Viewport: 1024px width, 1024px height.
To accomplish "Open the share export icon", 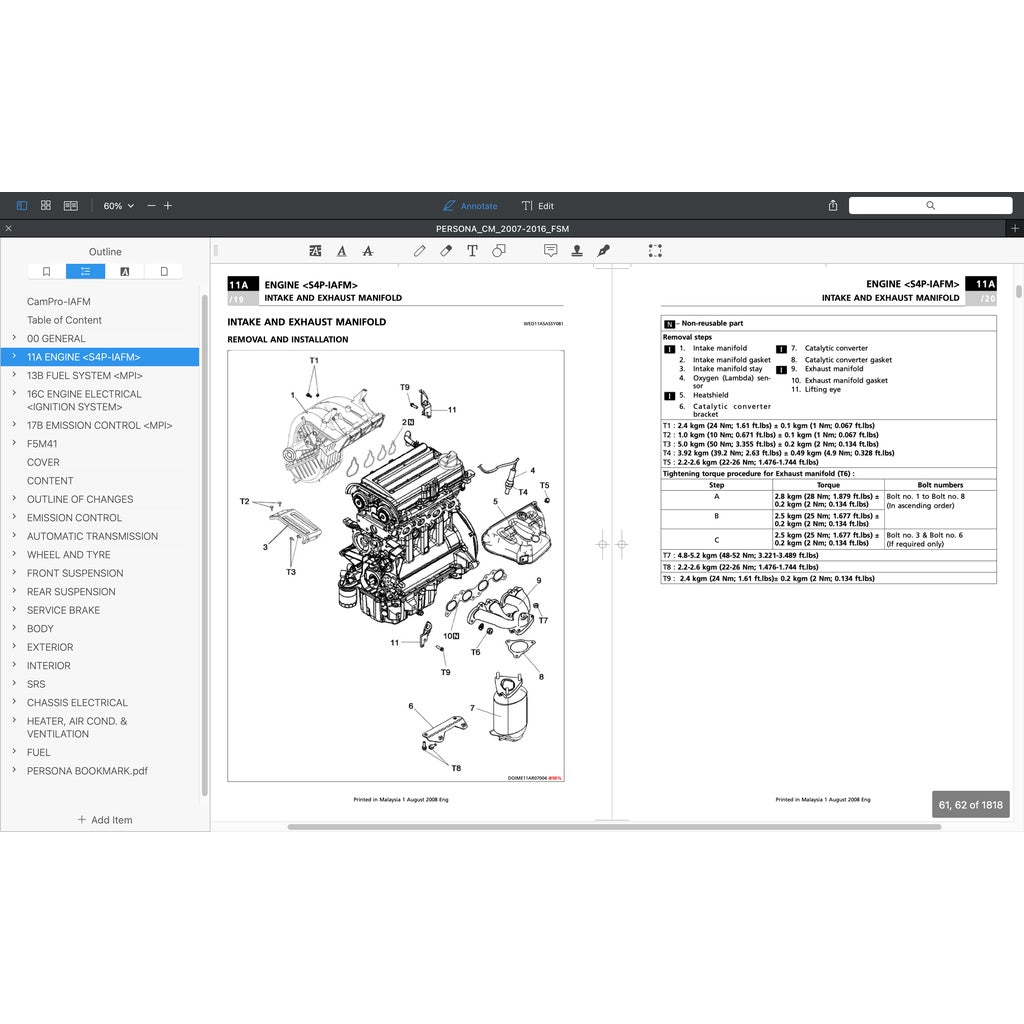I will [x=833, y=206].
